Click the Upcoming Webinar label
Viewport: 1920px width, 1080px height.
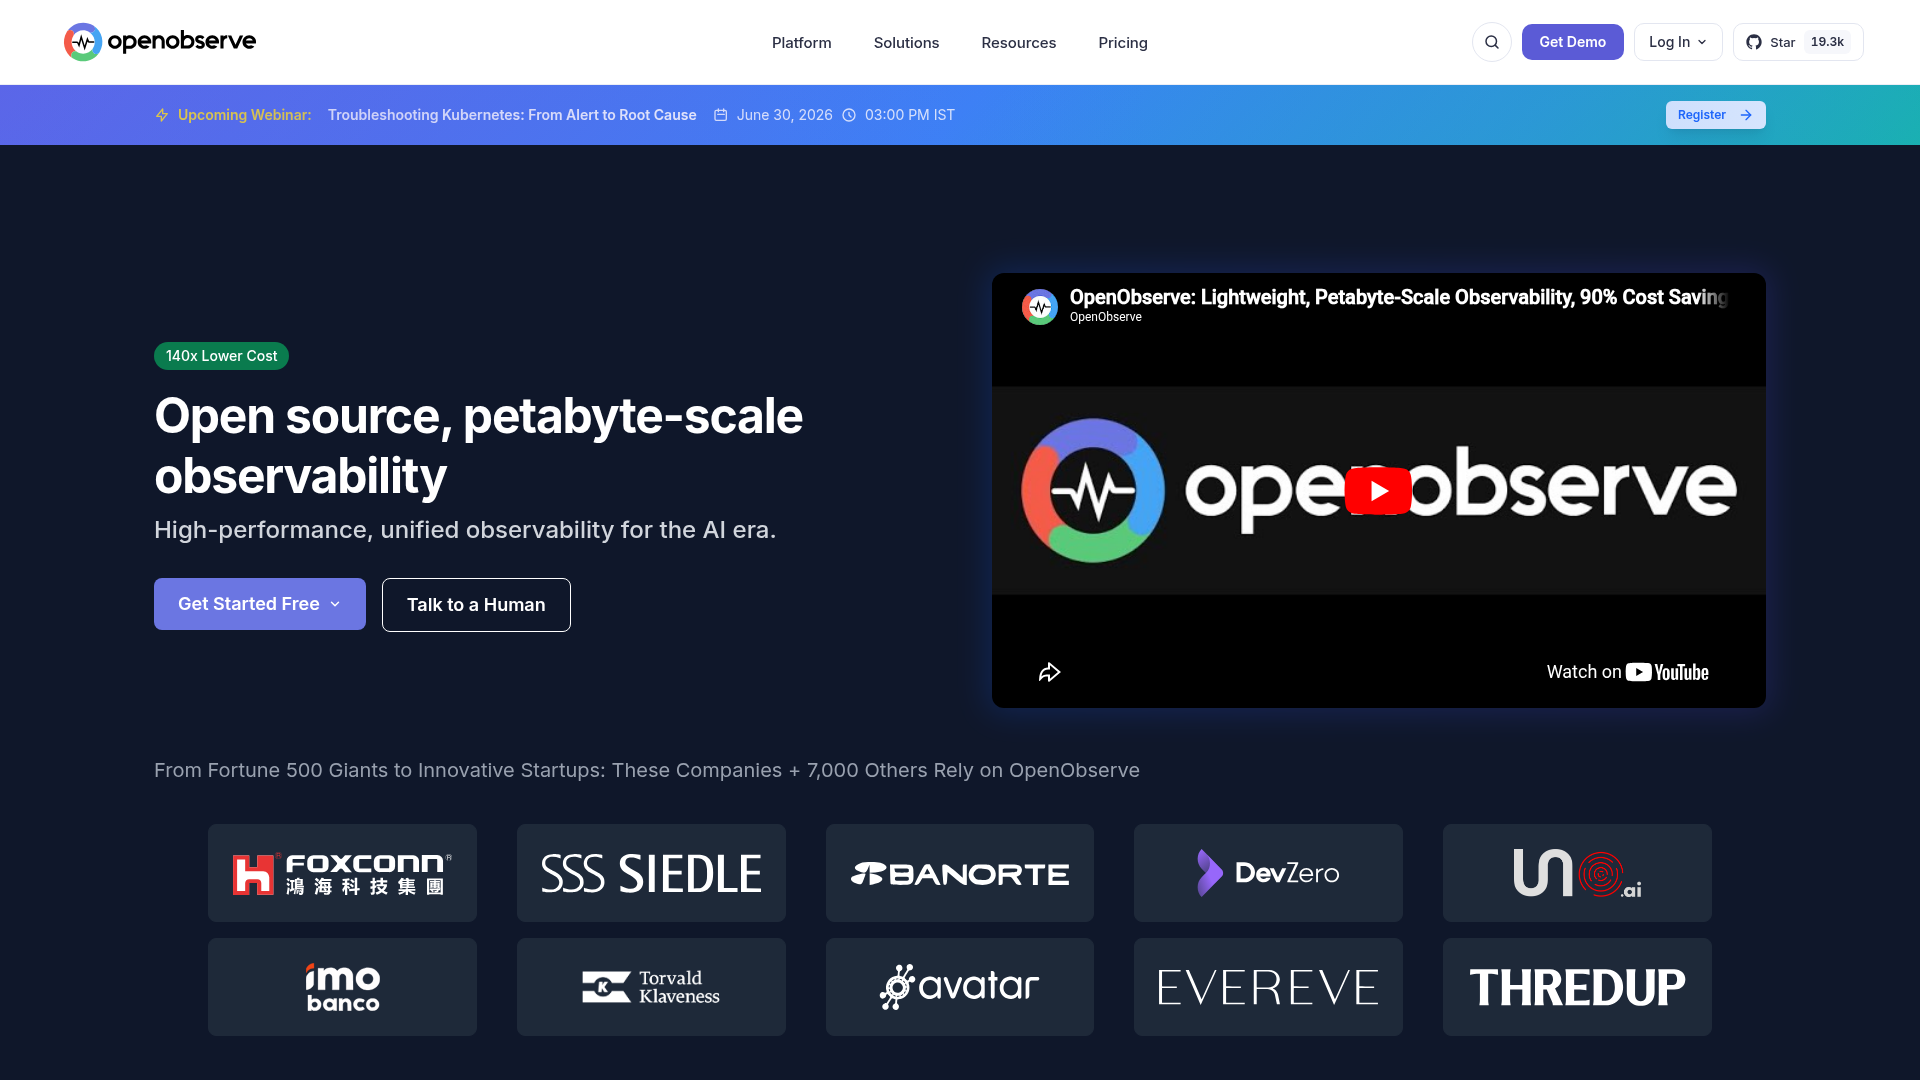click(245, 115)
